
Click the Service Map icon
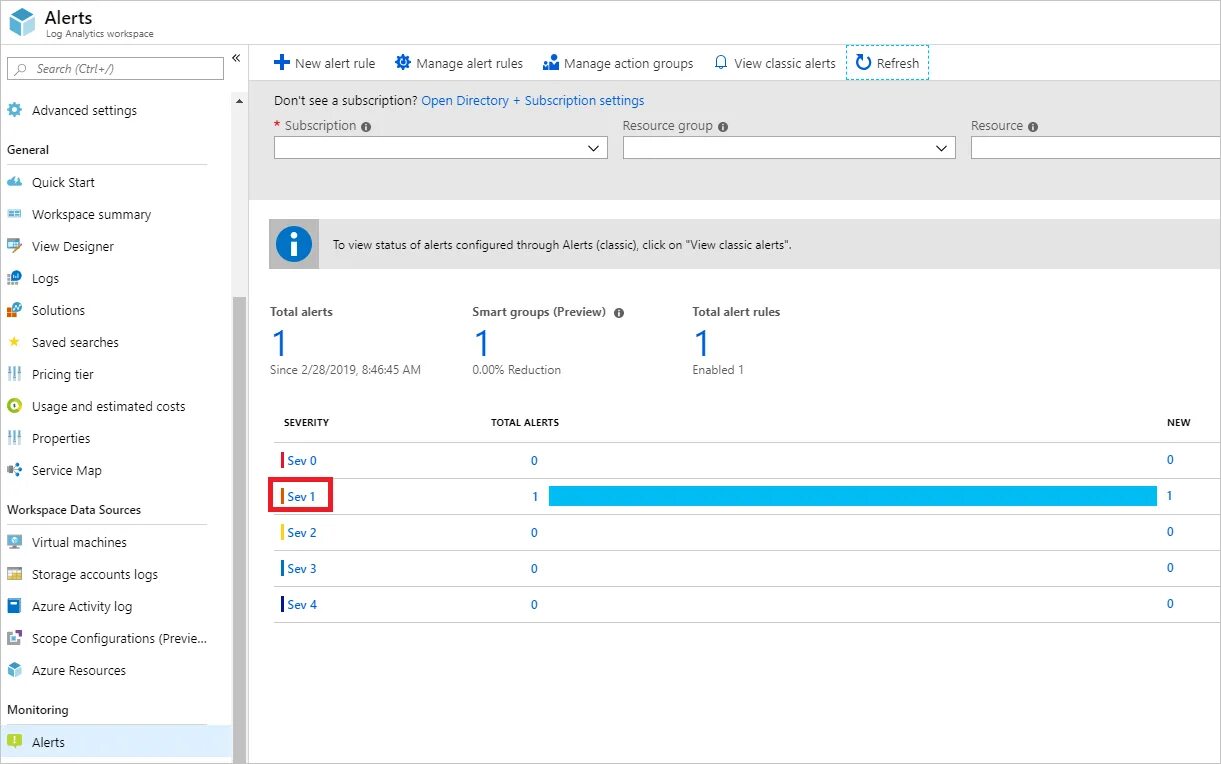coord(14,470)
